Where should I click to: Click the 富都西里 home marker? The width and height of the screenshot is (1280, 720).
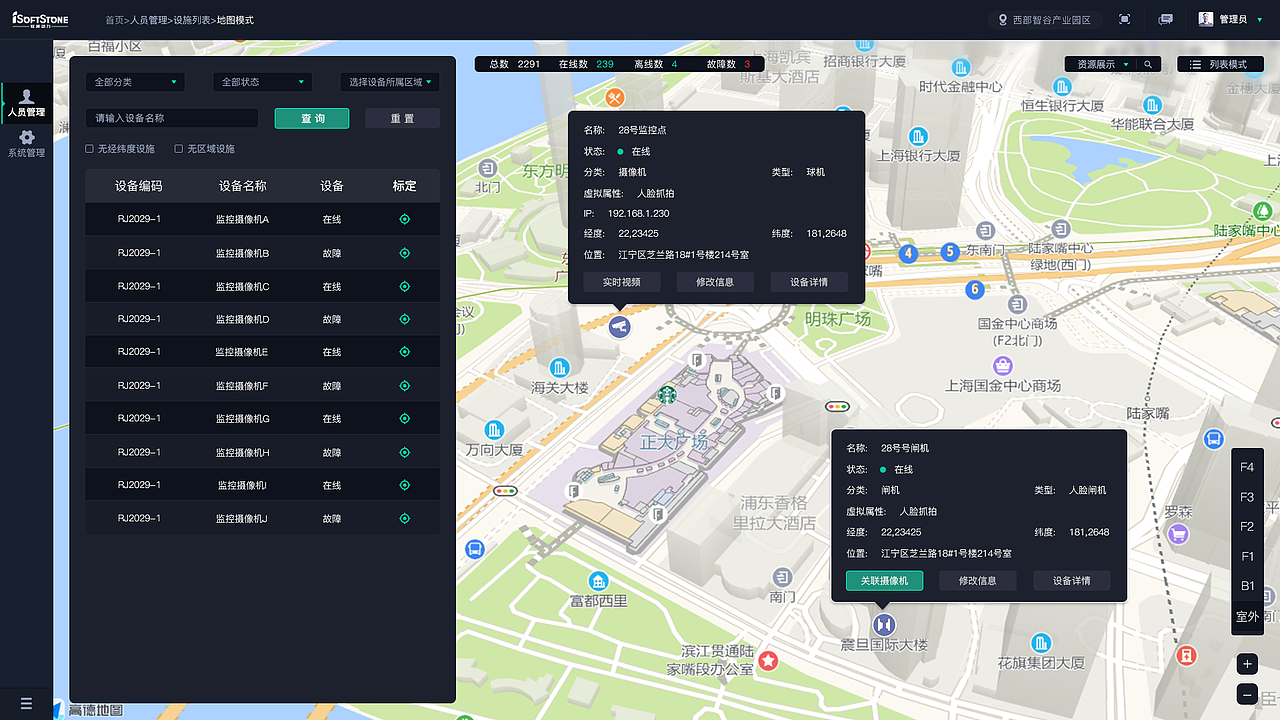point(598,581)
